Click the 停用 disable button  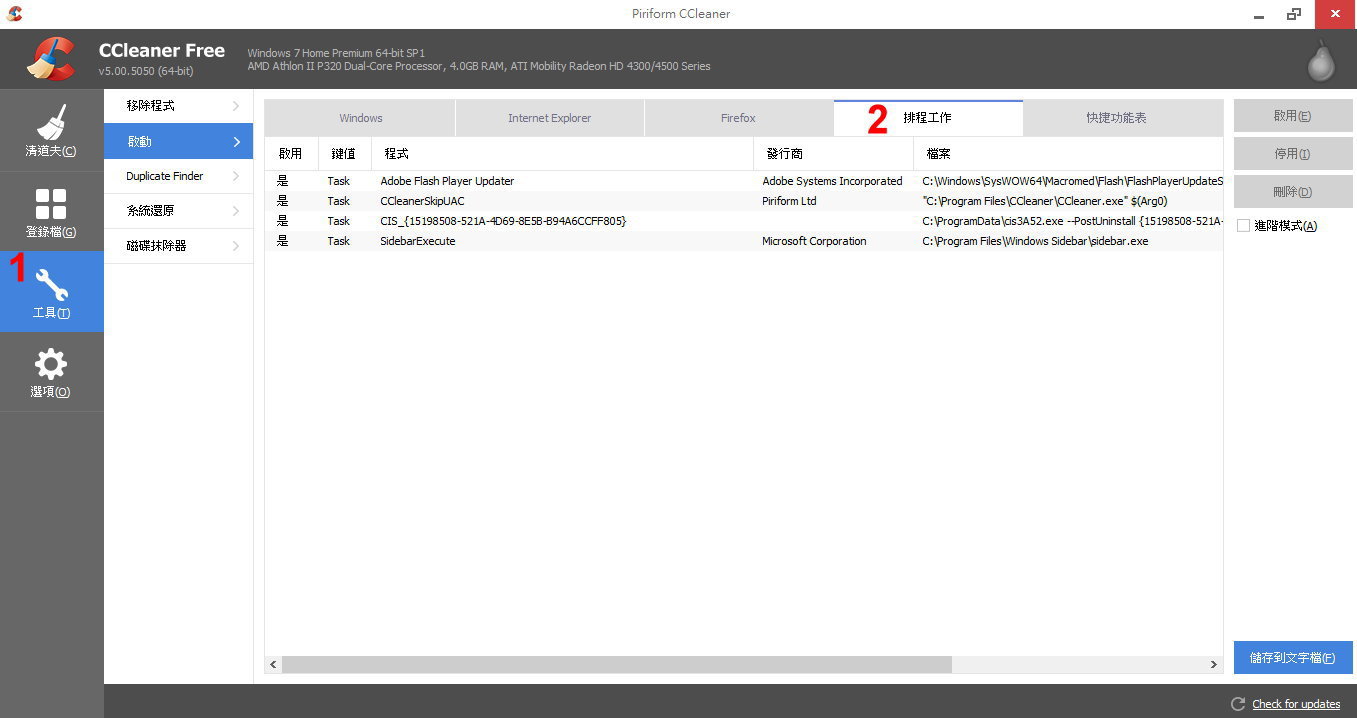coord(1293,154)
